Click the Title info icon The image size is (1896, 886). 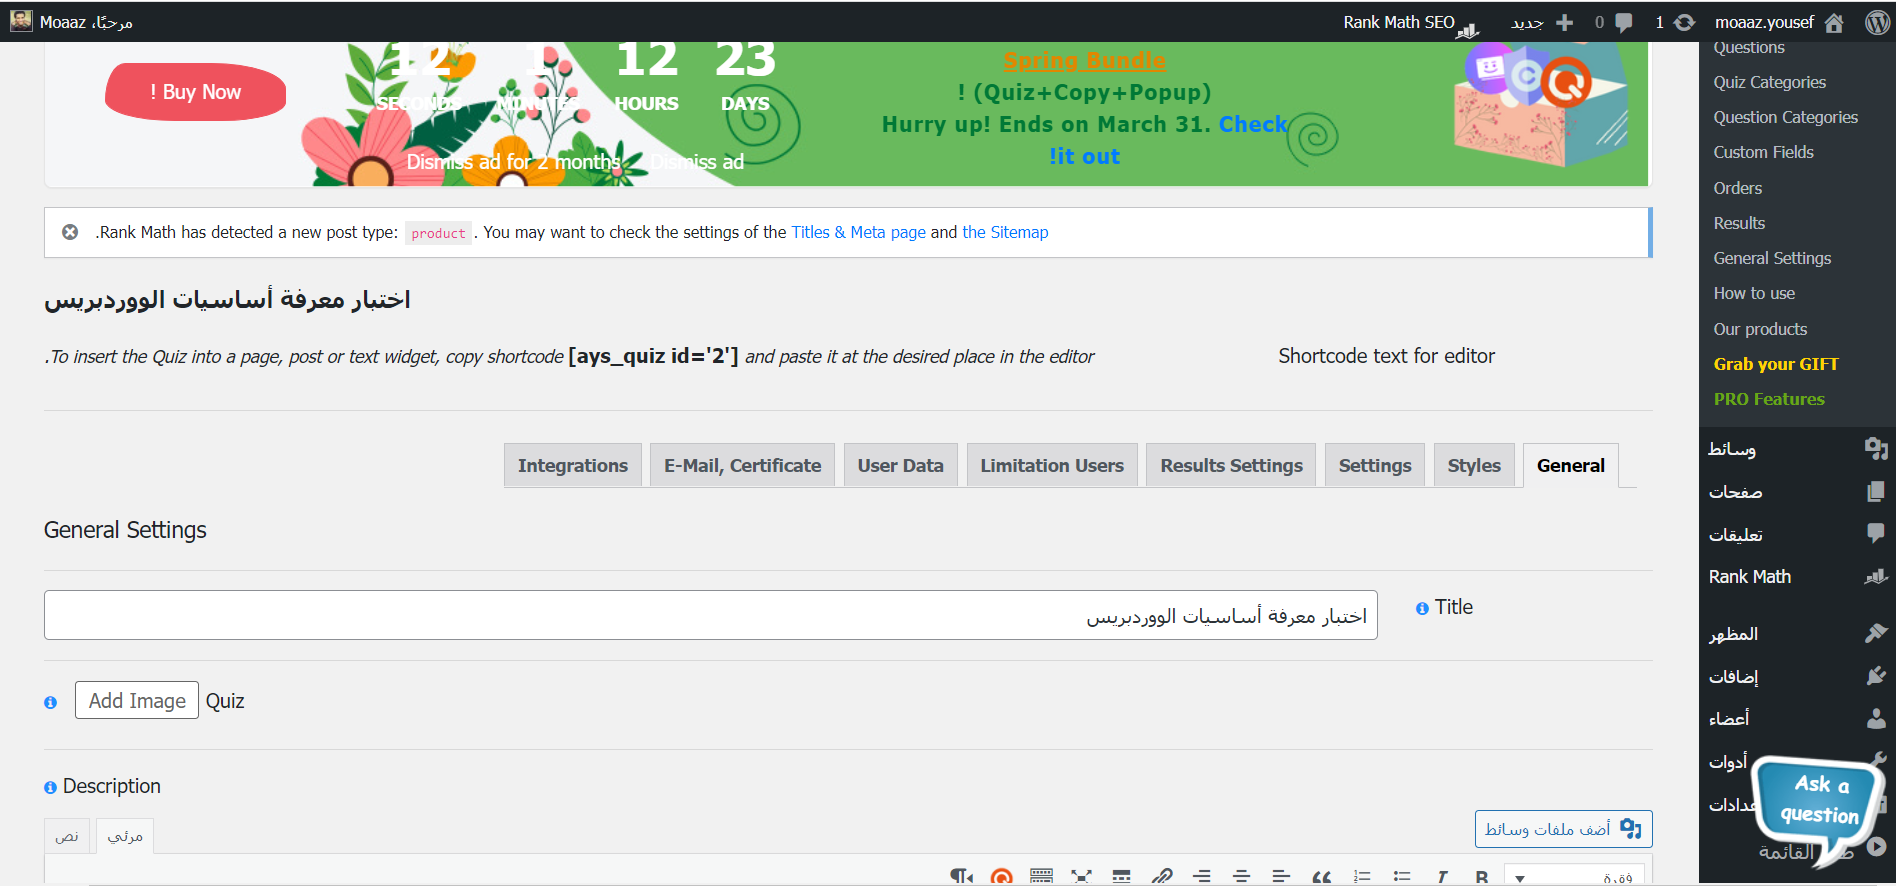coord(1422,609)
